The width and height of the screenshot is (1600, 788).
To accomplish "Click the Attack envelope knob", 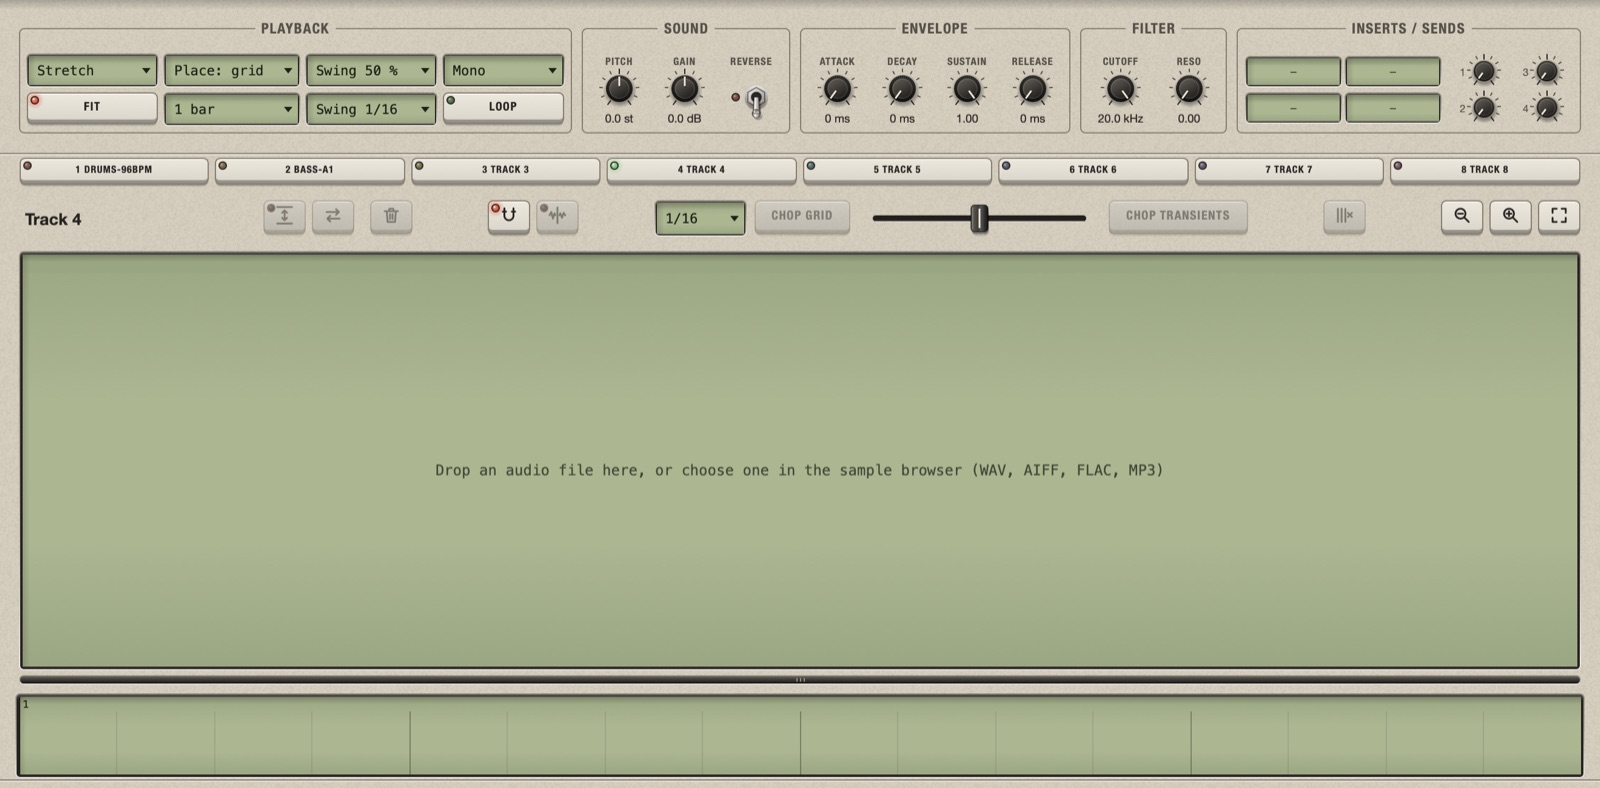I will pos(837,89).
